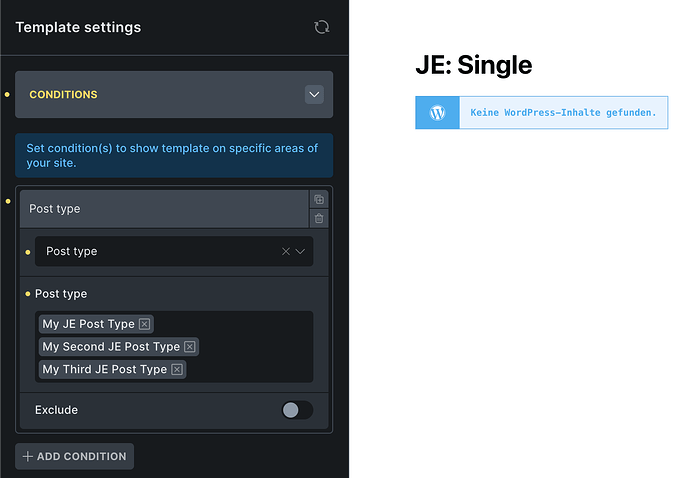Image resolution: width=690 pixels, height=478 pixels.
Task: Click the WordPress logo icon
Action: 437,113
